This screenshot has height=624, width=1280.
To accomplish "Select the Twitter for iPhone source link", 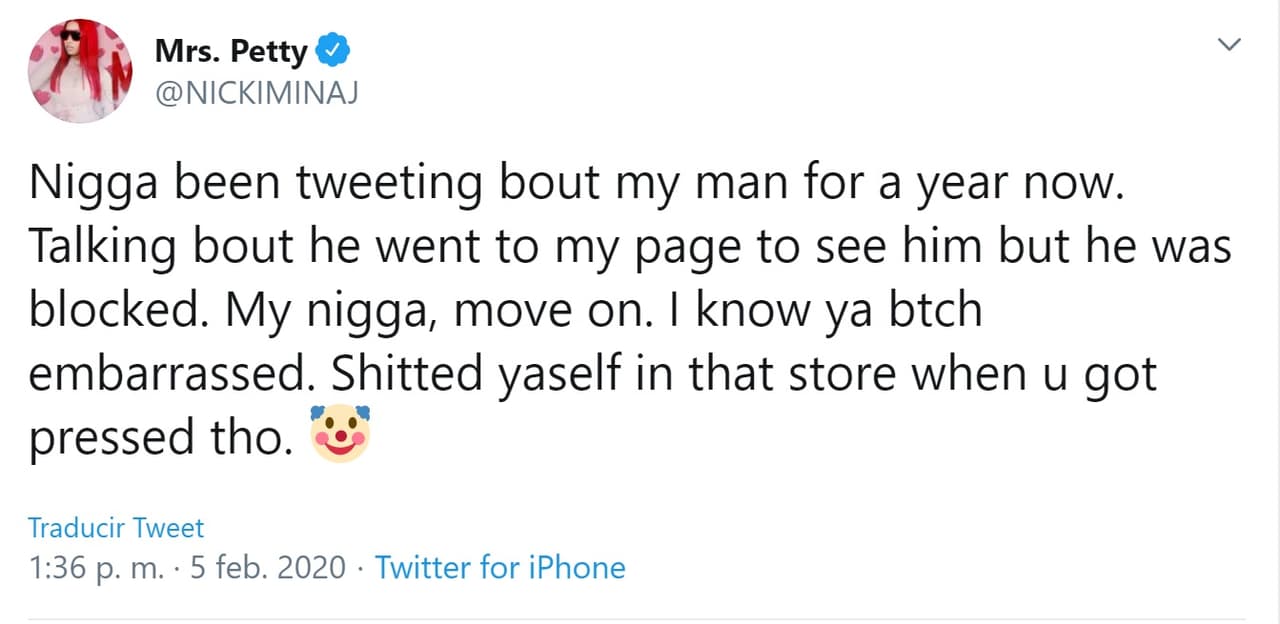I will pyautogui.click(x=500, y=567).
